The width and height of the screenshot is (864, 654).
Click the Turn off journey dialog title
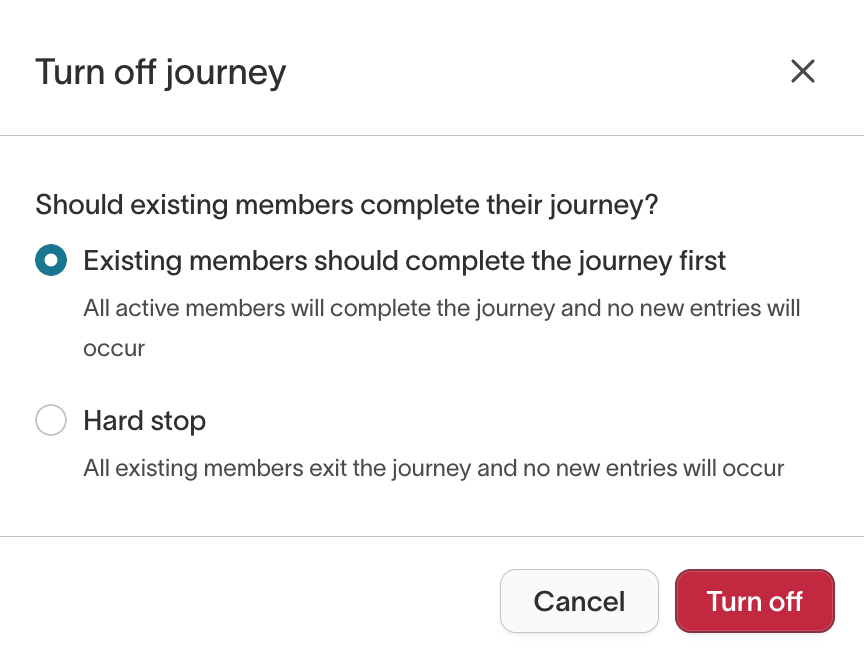(161, 71)
